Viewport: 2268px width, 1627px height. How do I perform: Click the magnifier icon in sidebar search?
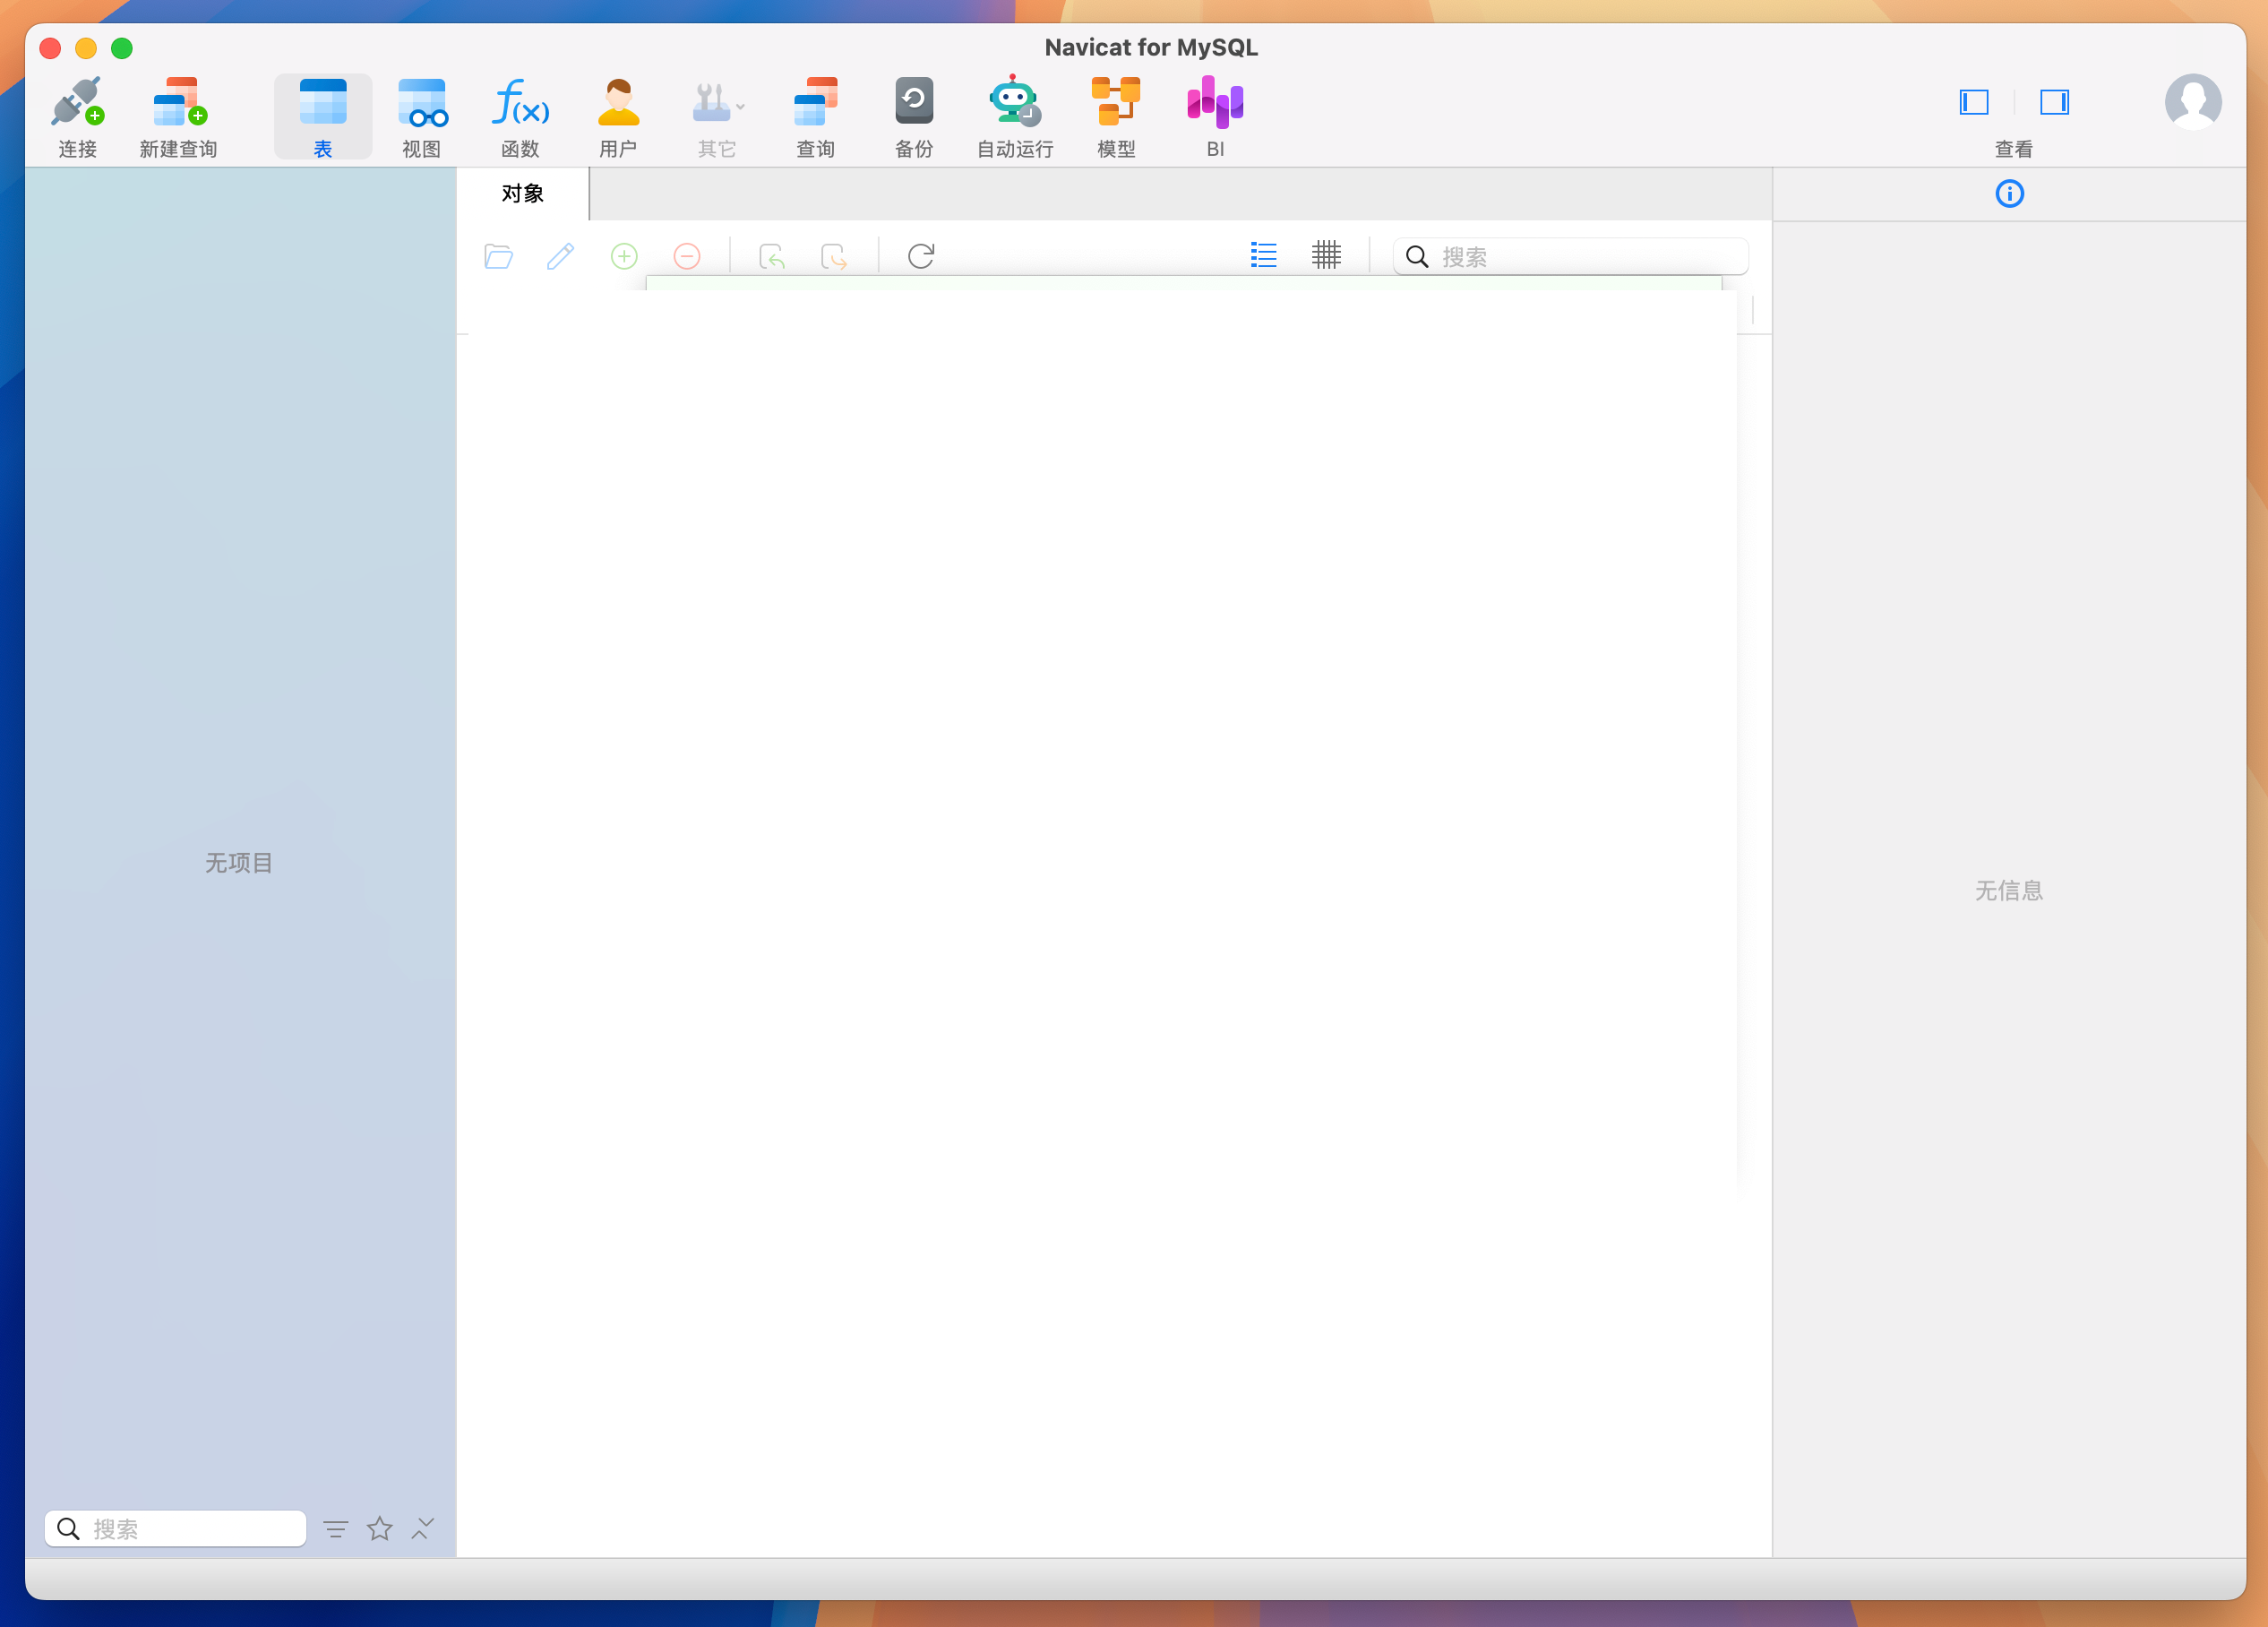pyautogui.click(x=68, y=1528)
